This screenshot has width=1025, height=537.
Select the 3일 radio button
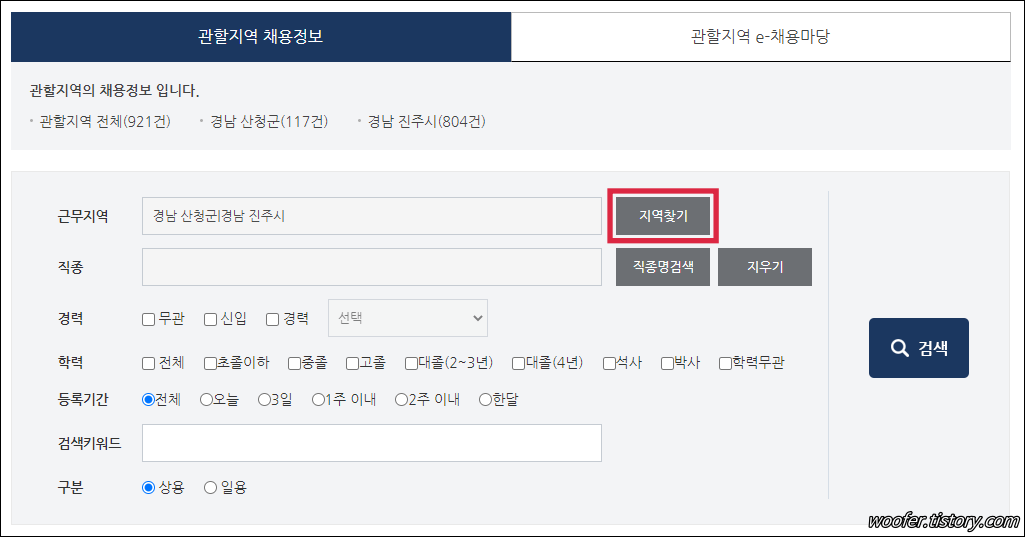[x=264, y=400]
